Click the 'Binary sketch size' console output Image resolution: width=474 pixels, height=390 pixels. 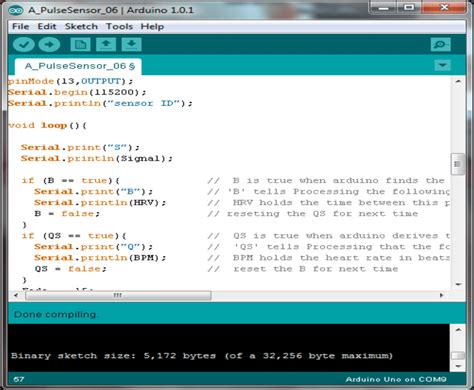click(202, 356)
